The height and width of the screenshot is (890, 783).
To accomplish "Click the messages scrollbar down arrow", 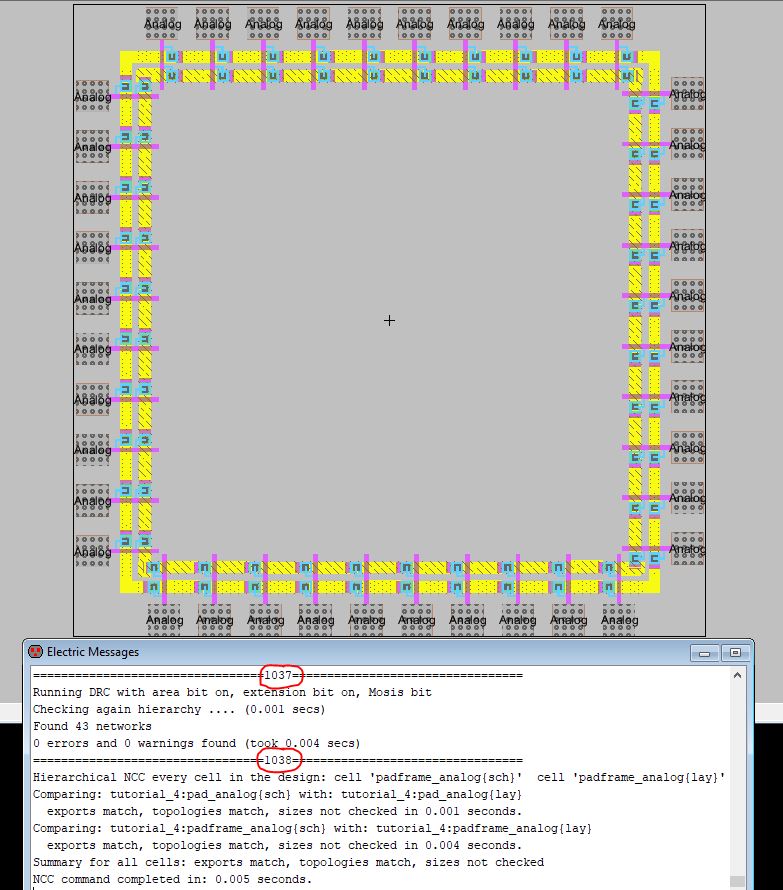I will 737,882.
